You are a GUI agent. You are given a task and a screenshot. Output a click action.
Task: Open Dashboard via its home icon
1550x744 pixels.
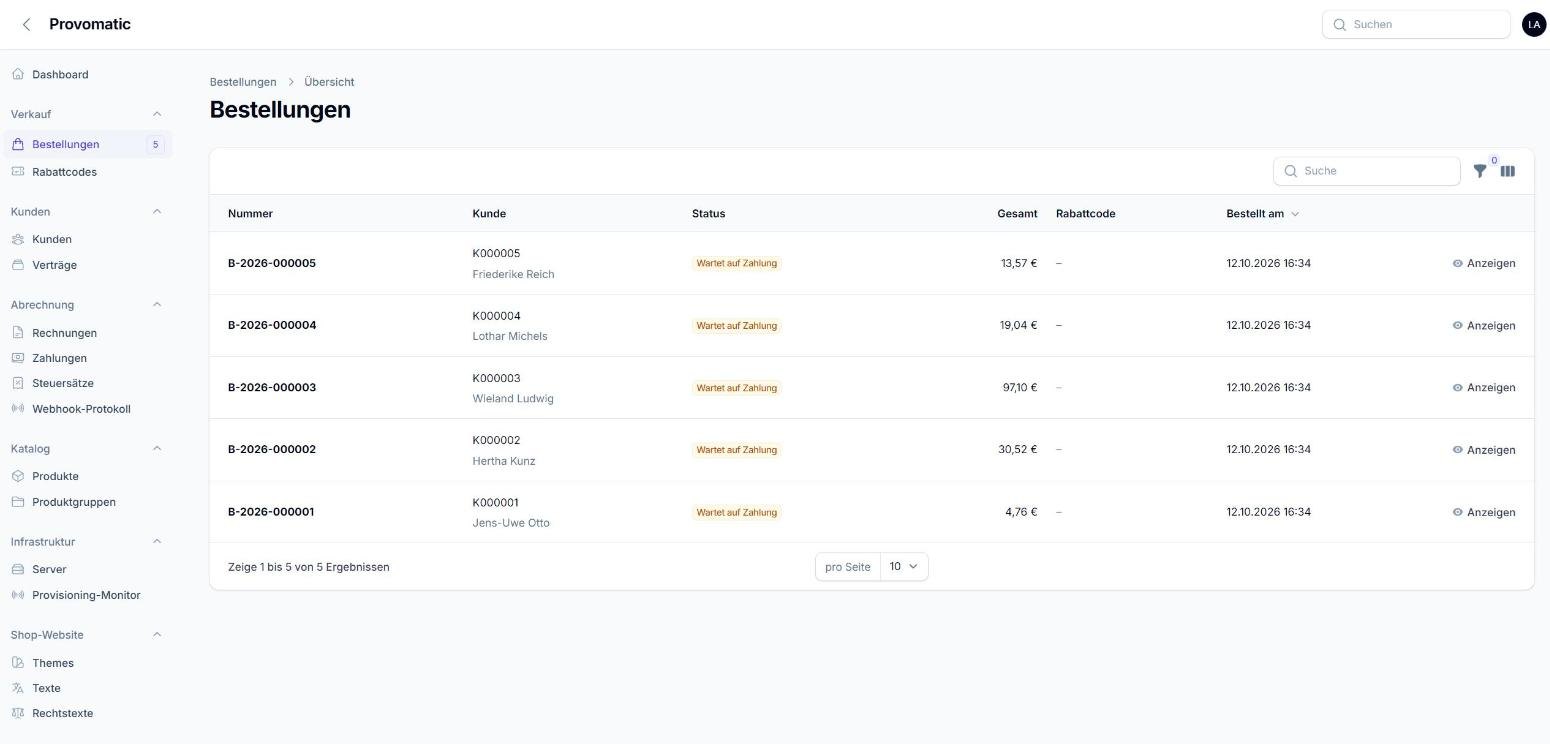(18, 74)
